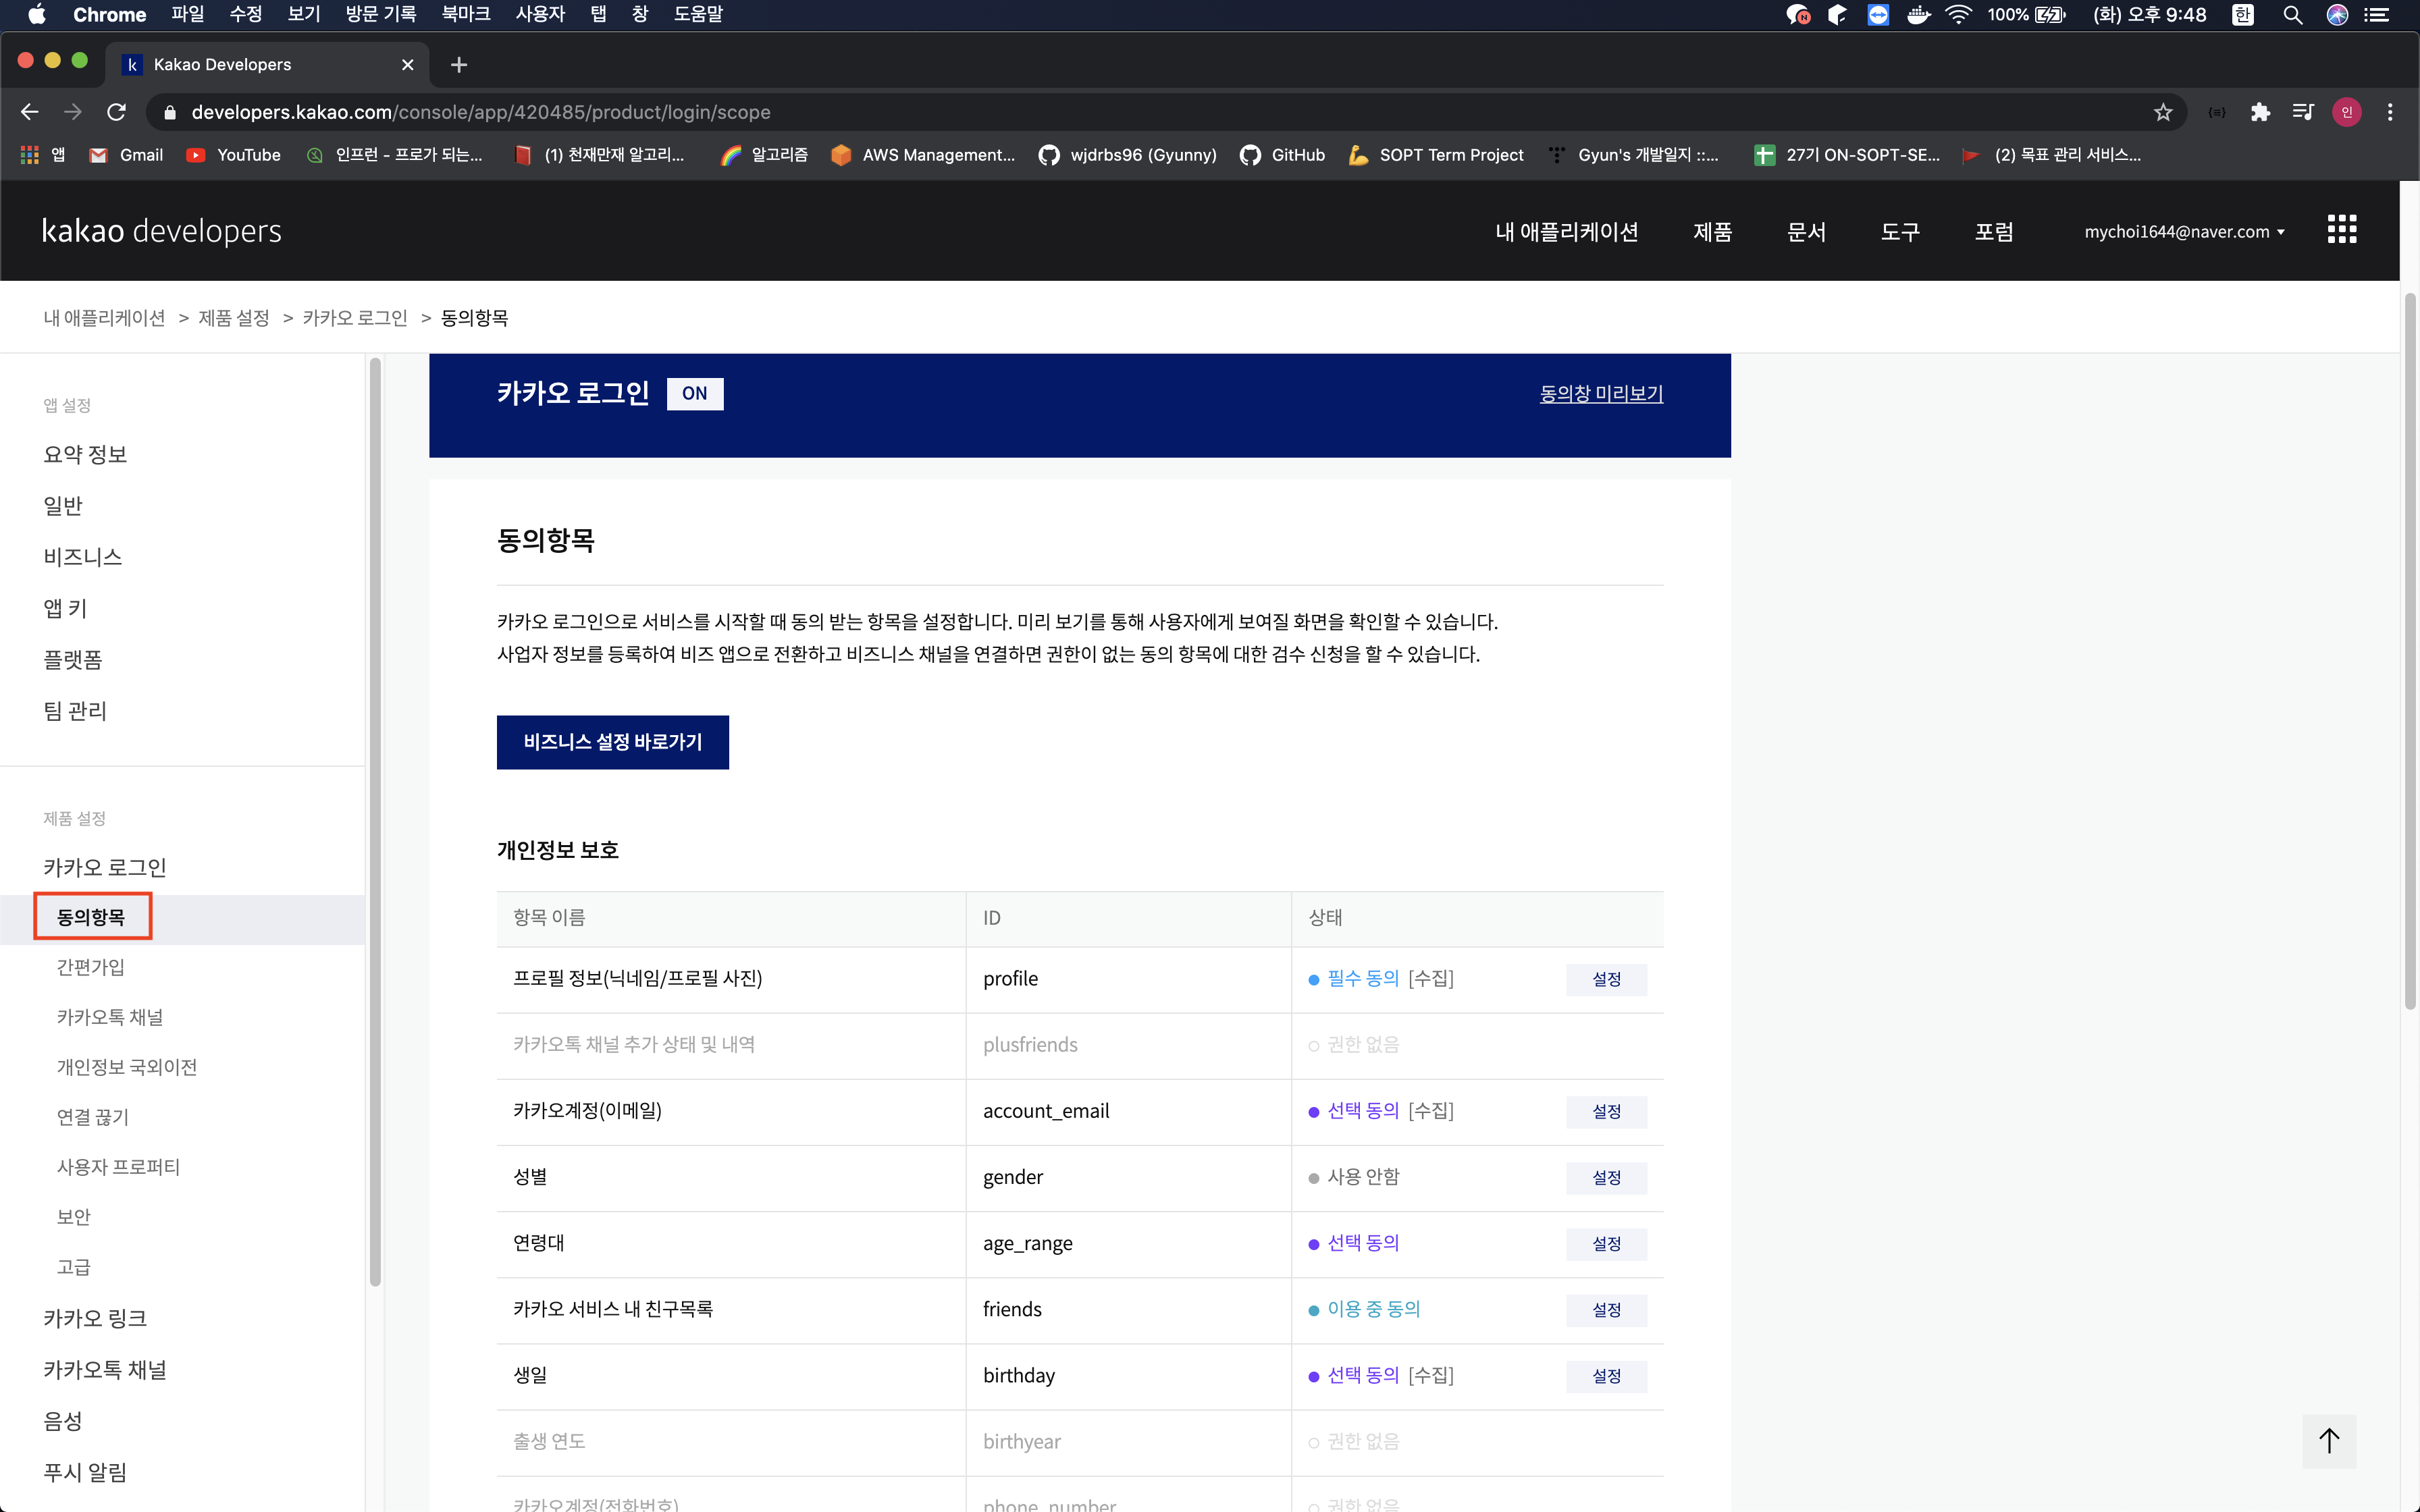Click the 비즈니스 설정 바로가기 button
2420x1512 pixels.
612,742
